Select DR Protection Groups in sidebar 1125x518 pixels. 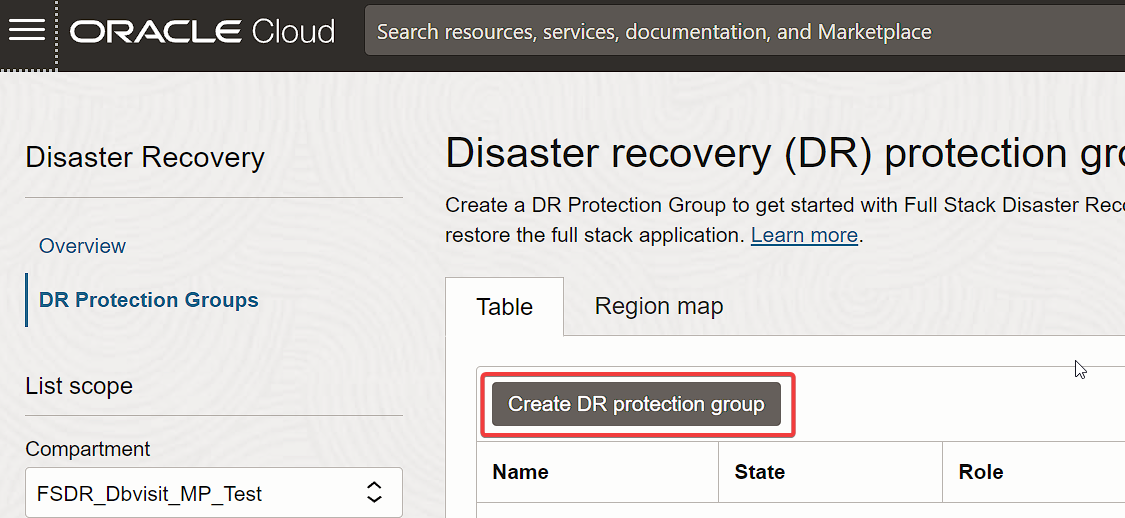[x=149, y=300]
